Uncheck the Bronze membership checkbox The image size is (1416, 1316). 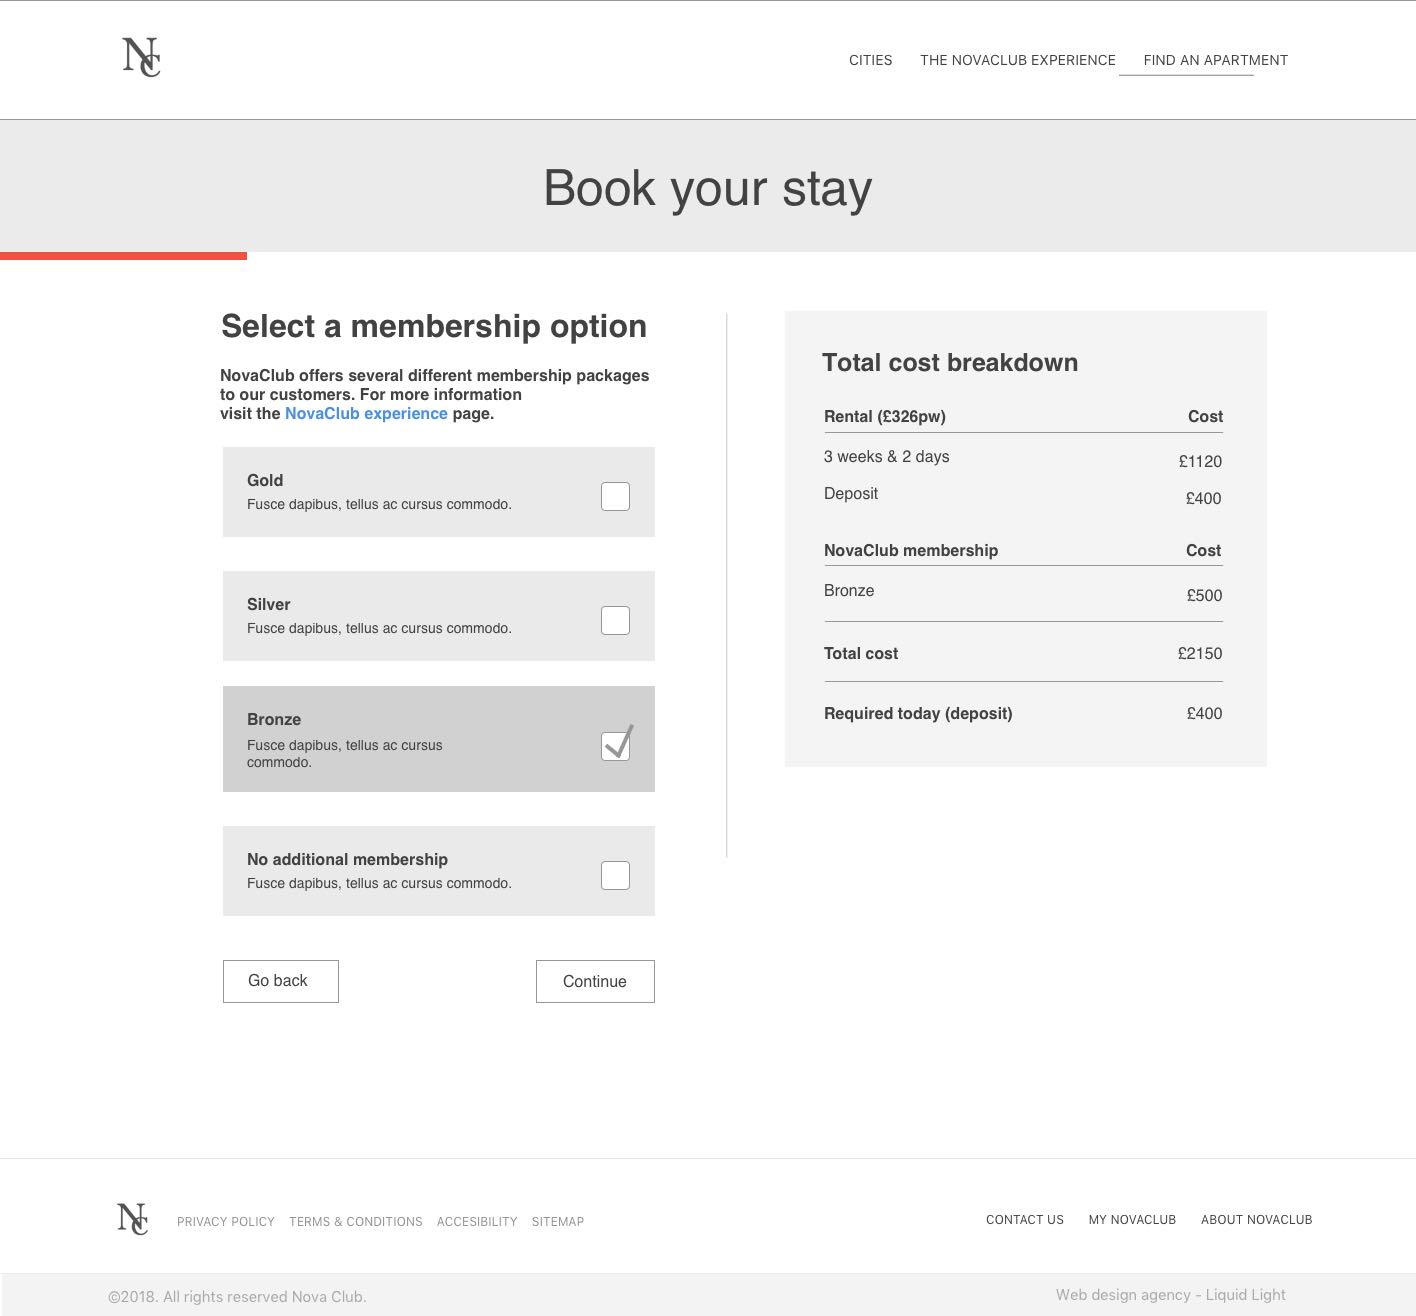pos(615,746)
